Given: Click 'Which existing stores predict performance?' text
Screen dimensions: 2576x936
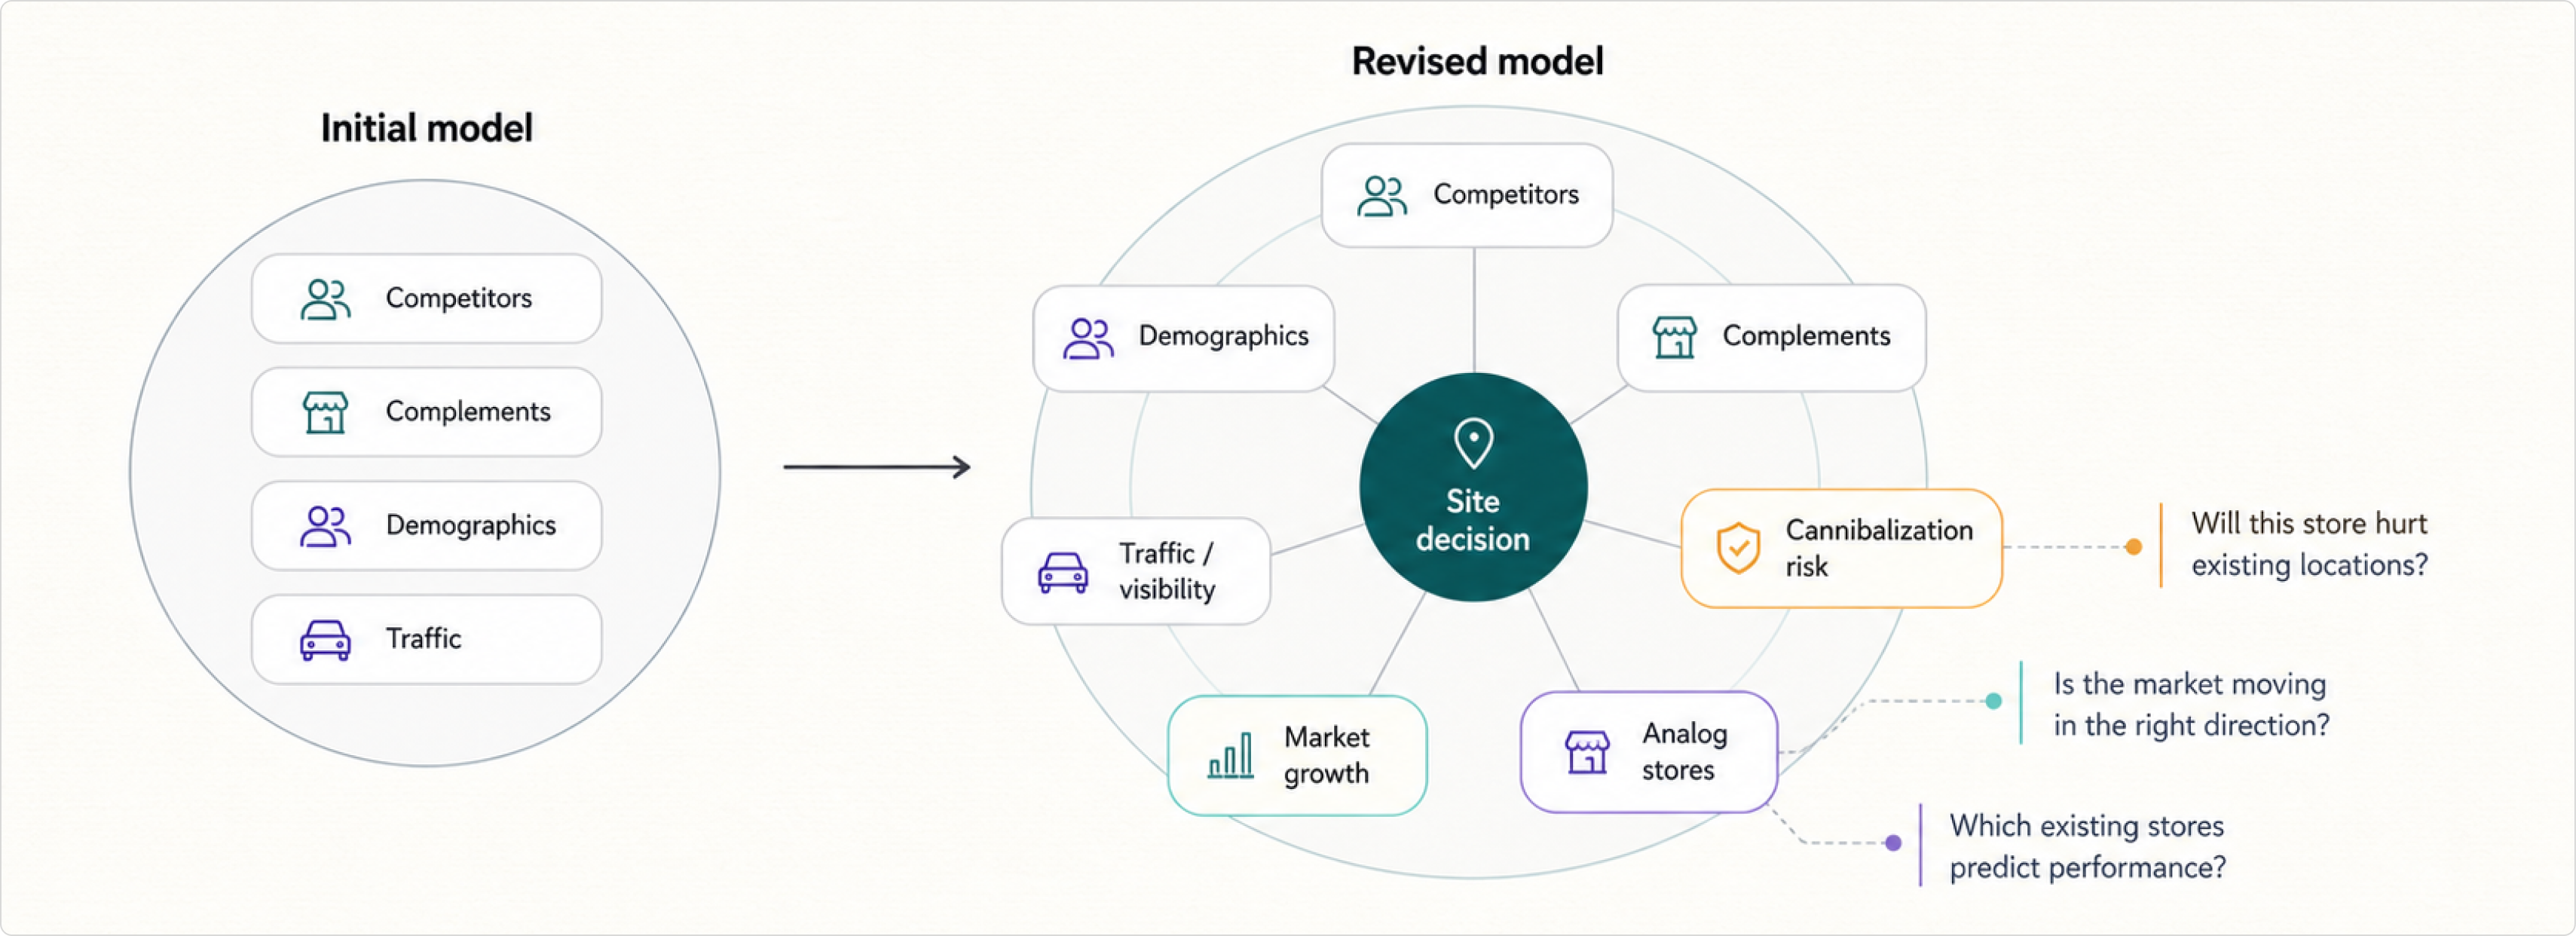Looking at the screenshot, I should click(x=2087, y=846).
